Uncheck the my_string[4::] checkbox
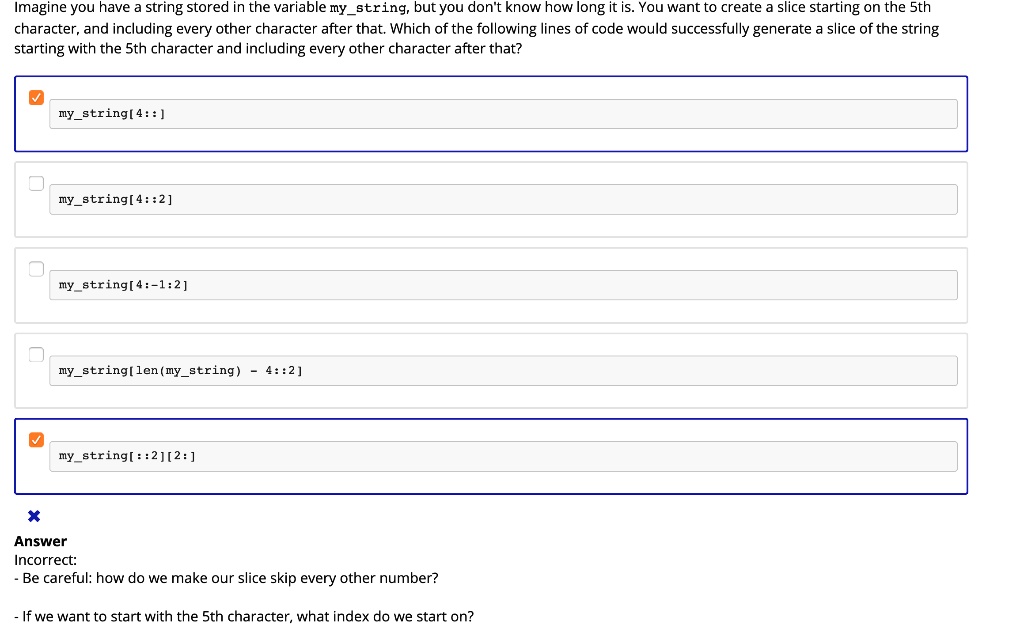 tap(37, 97)
